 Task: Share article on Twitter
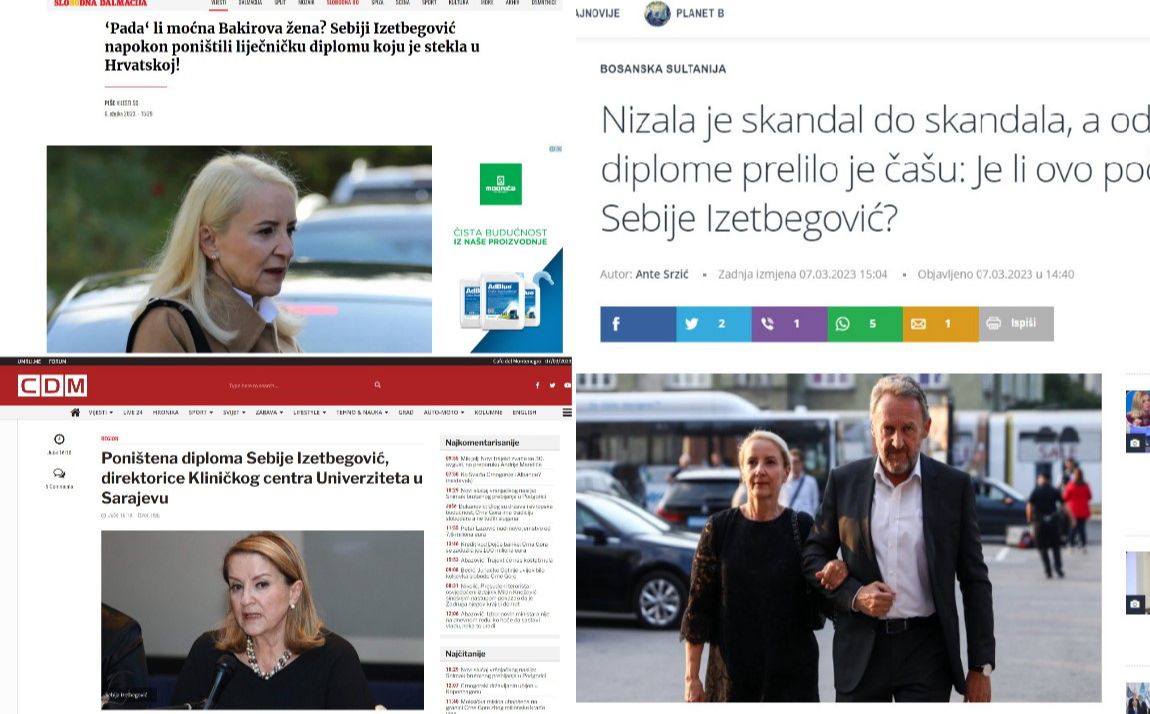714,323
